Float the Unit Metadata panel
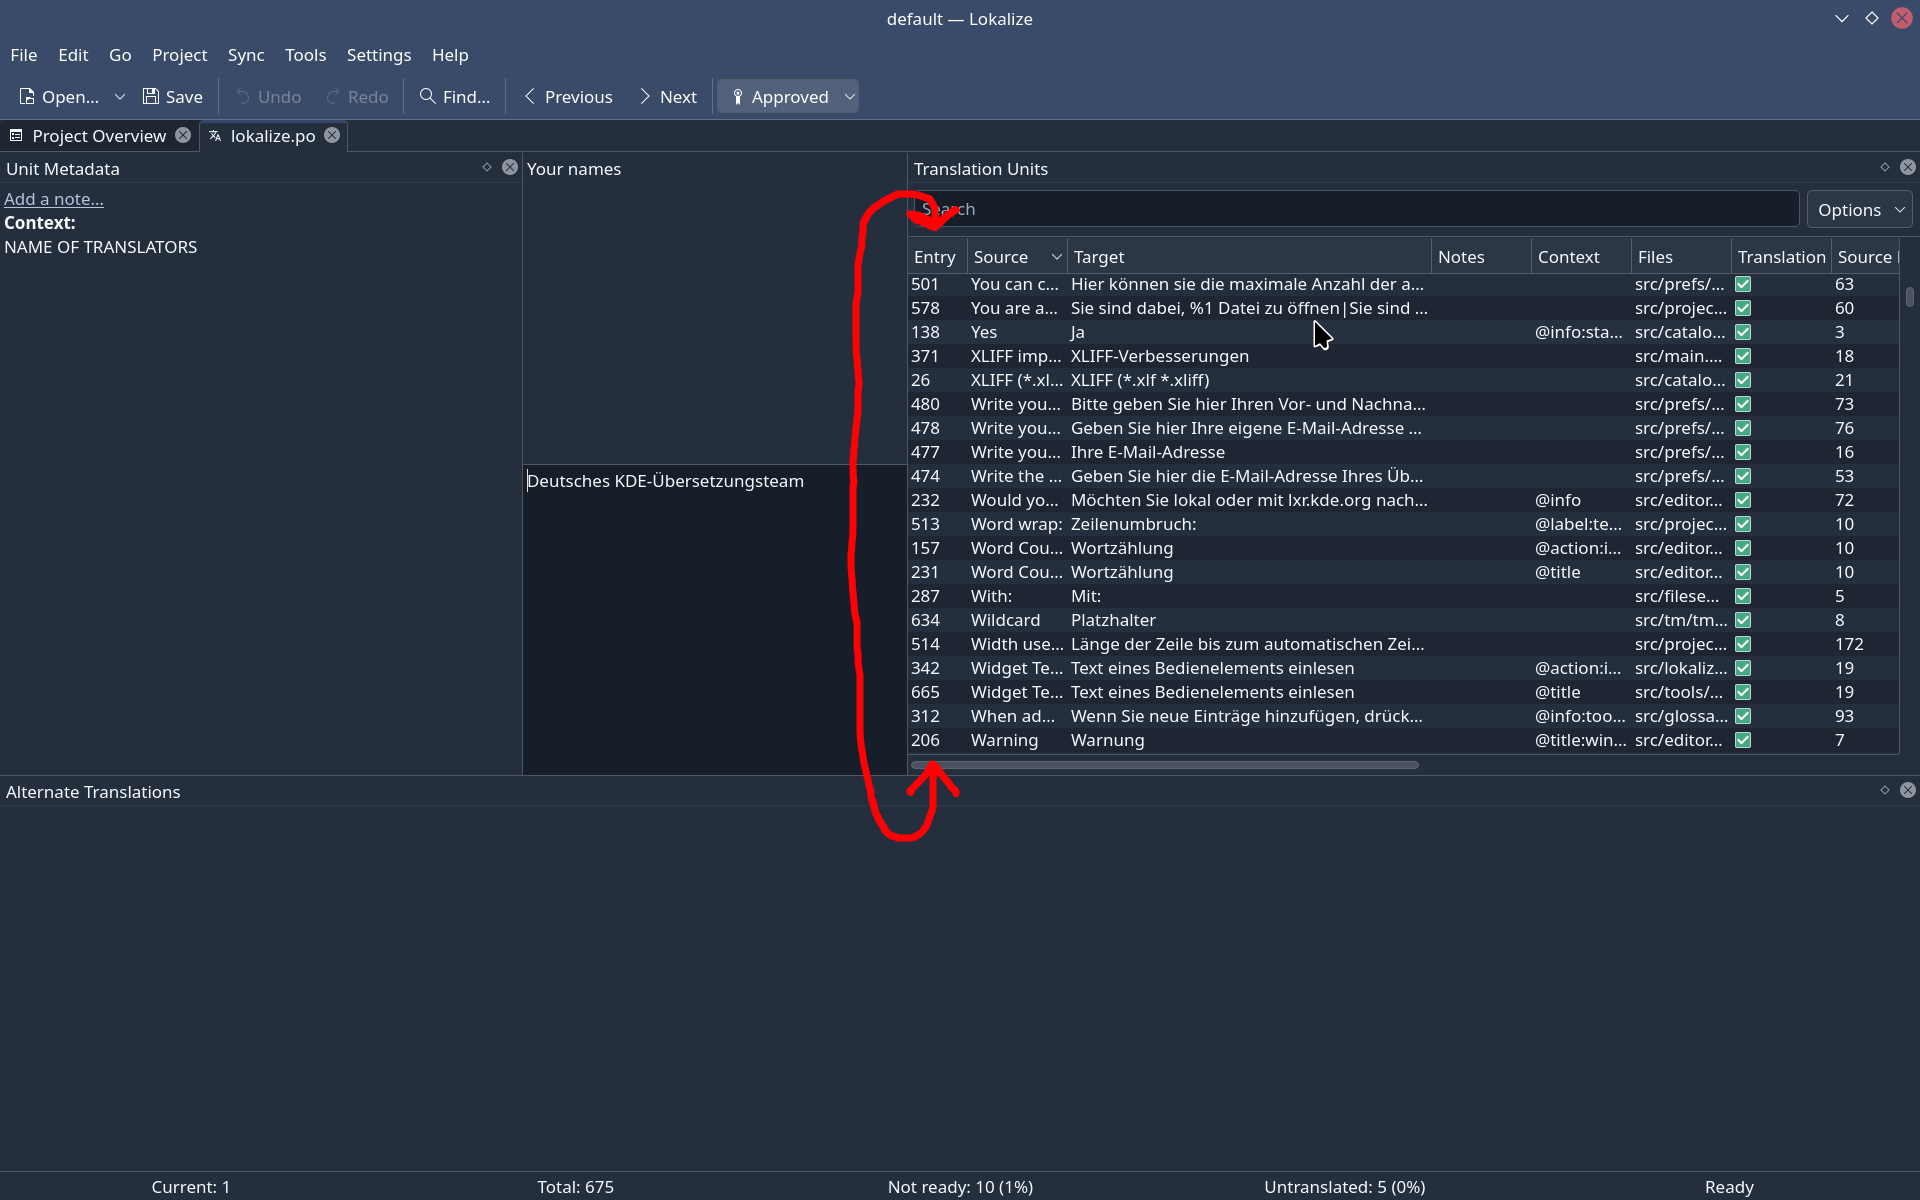 click(487, 167)
